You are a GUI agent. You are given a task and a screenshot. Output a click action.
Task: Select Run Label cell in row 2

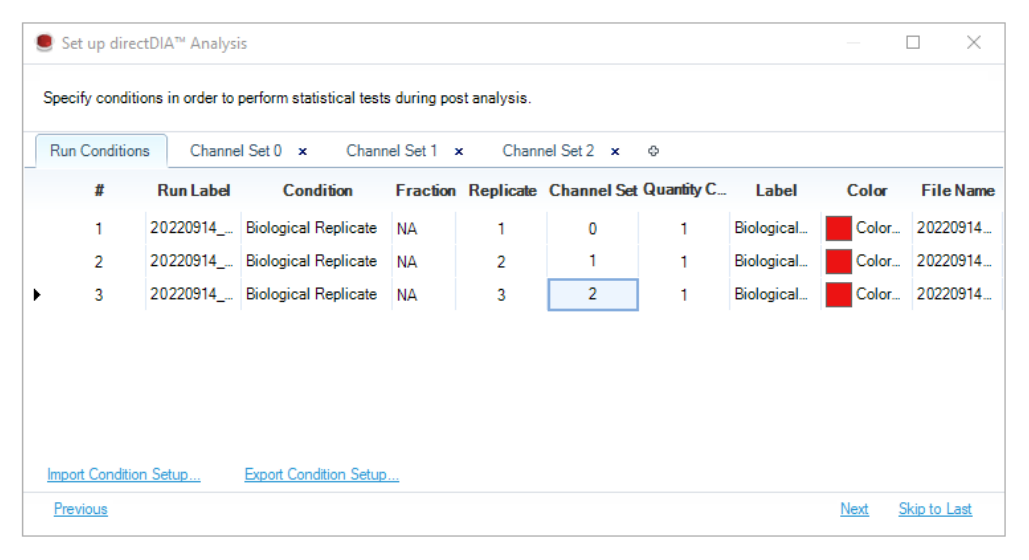coord(193,261)
